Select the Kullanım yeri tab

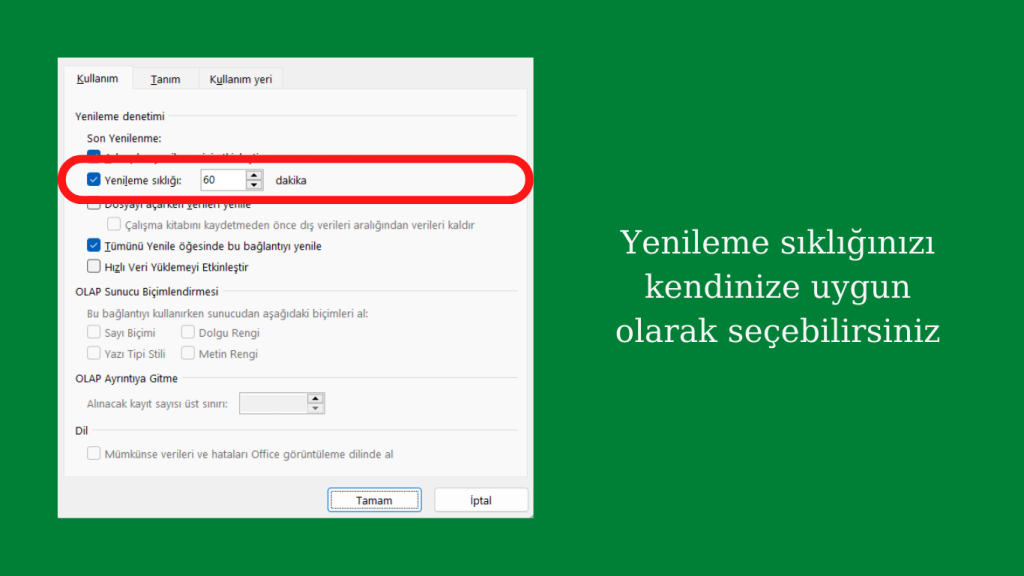[x=240, y=80]
